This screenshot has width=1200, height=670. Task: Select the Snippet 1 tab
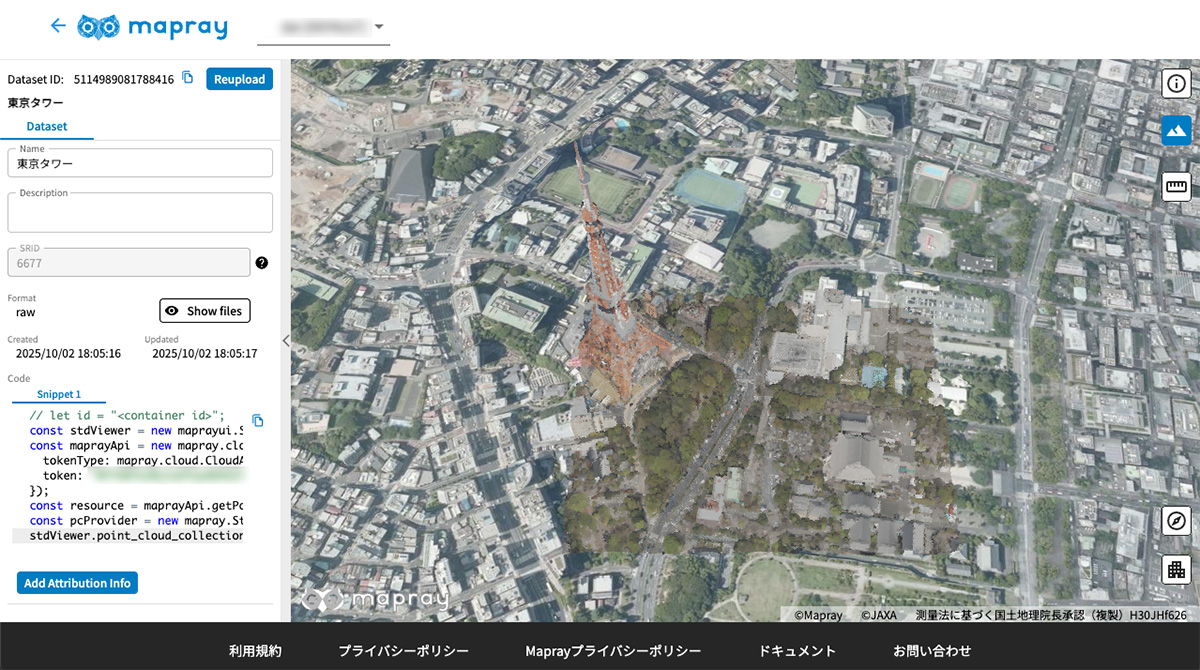tap(58, 395)
